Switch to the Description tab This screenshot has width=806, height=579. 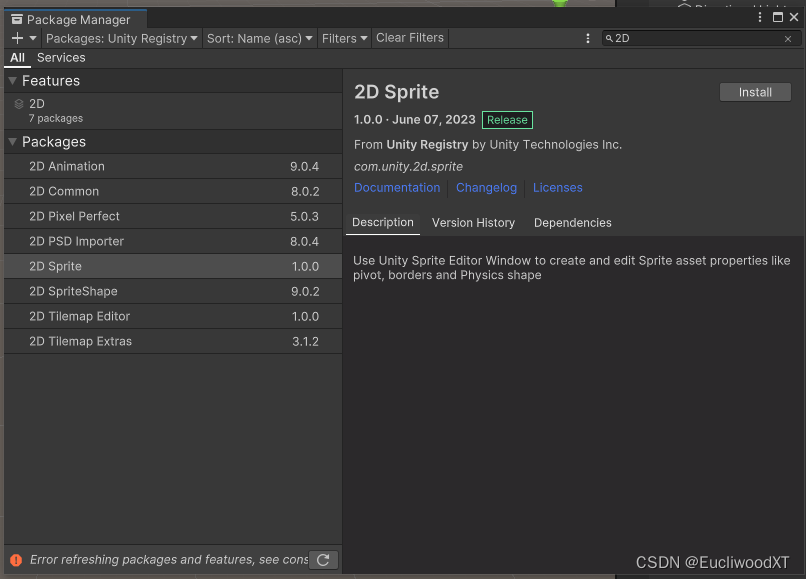(x=383, y=223)
